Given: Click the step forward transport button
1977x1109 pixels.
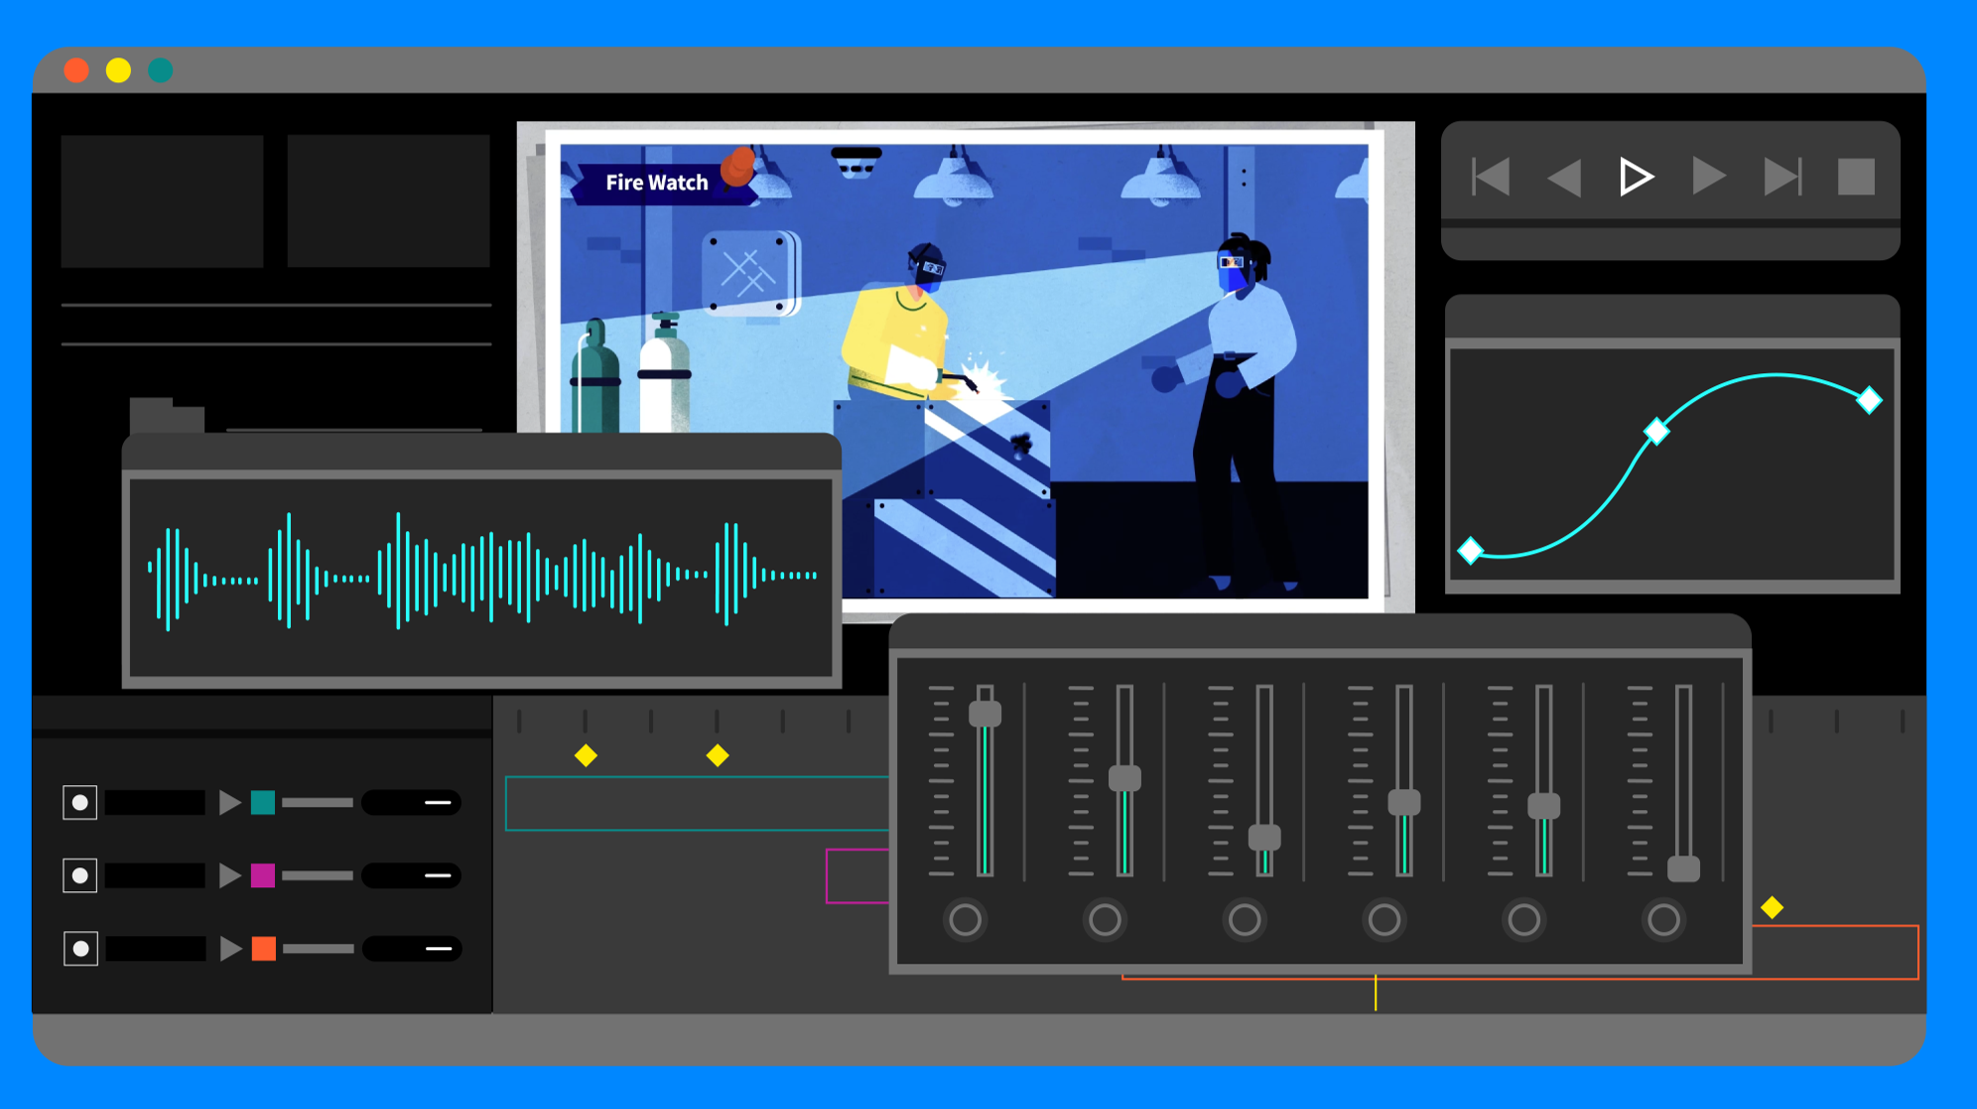Looking at the screenshot, I should coord(1709,177).
